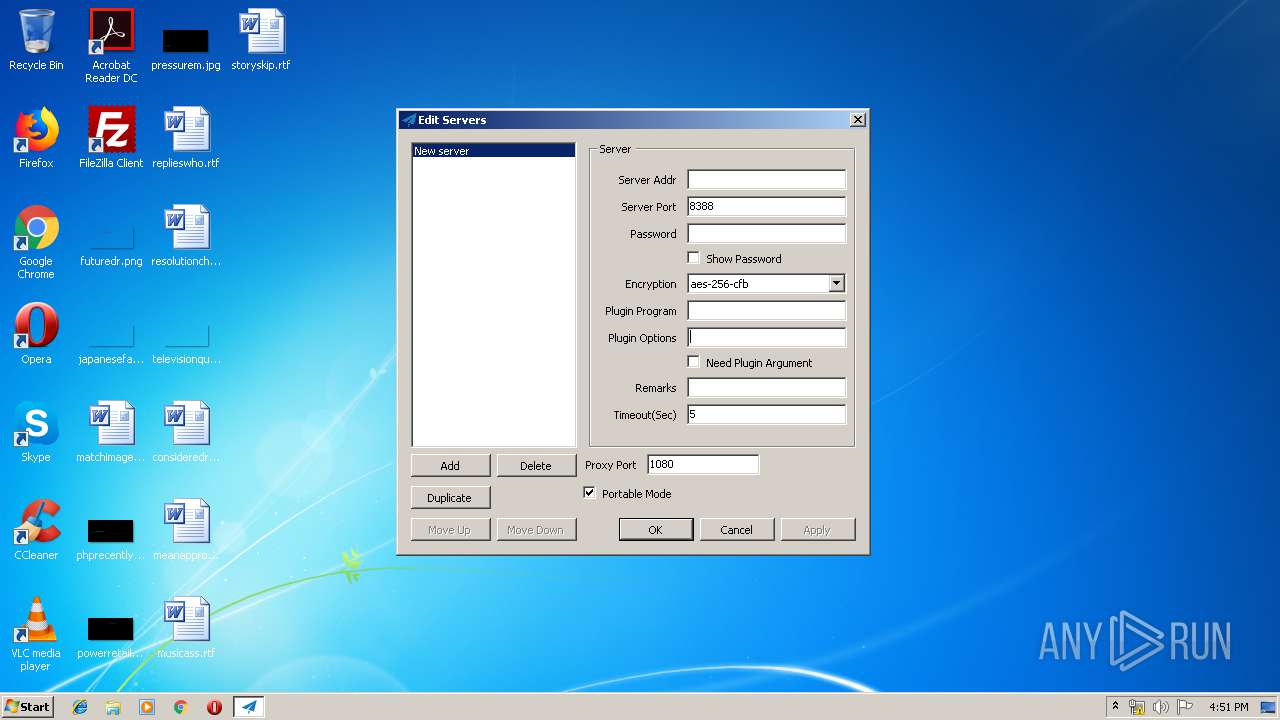This screenshot has height=720, width=1280.
Task: Open FileZilla Client shortcut
Action: coord(111,138)
